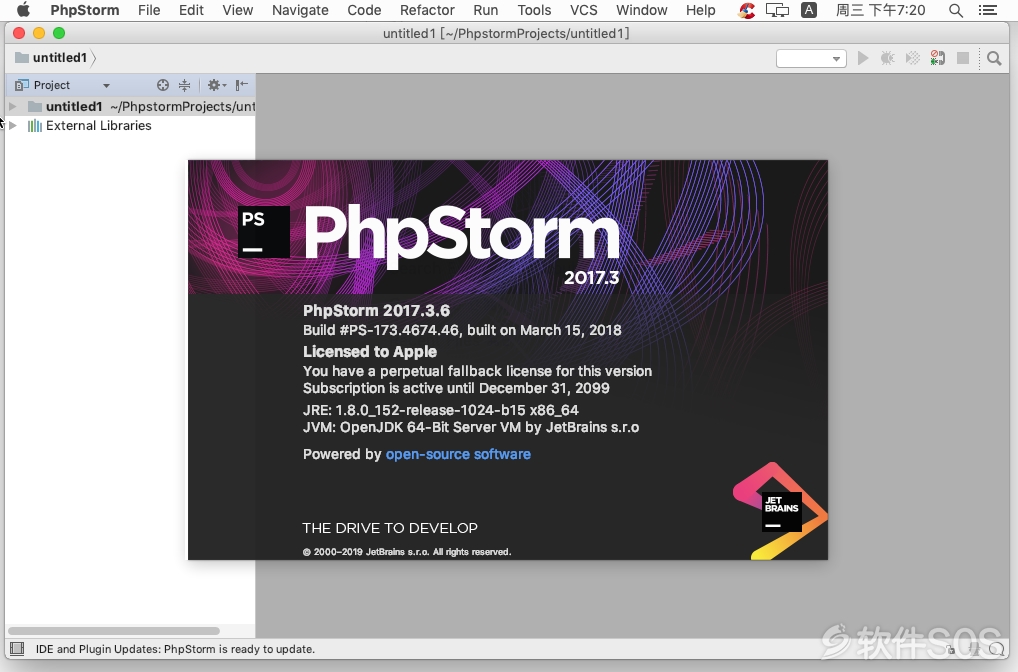The width and height of the screenshot is (1018, 672).
Task: Click the Debug bug icon in the toolbar
Action: tap(888, 58)
